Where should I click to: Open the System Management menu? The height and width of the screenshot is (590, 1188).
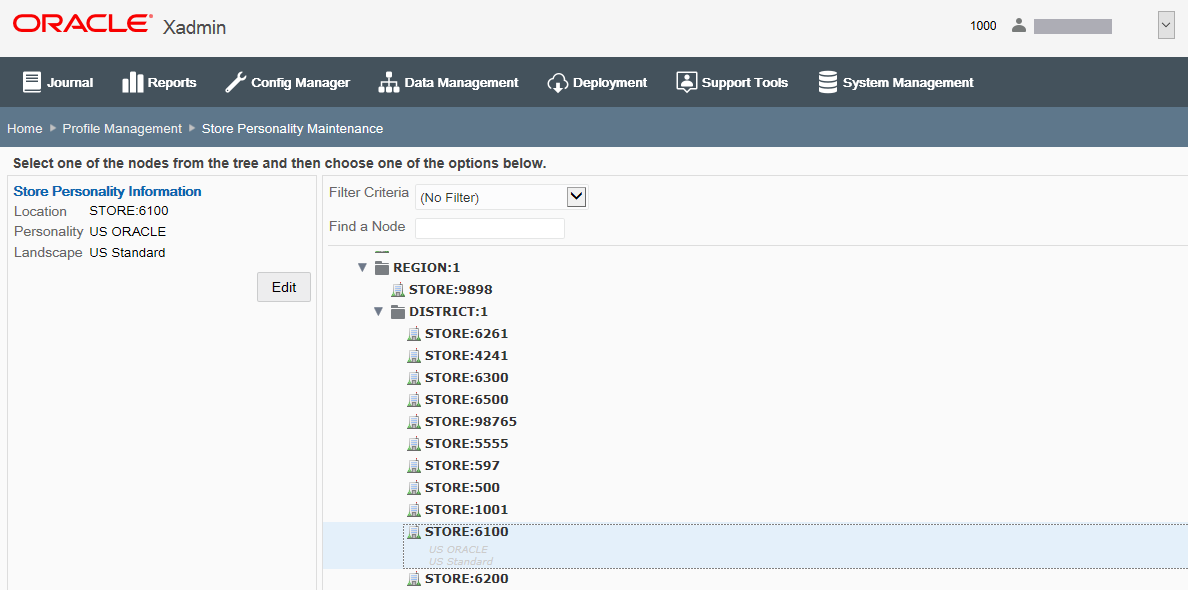896,83
